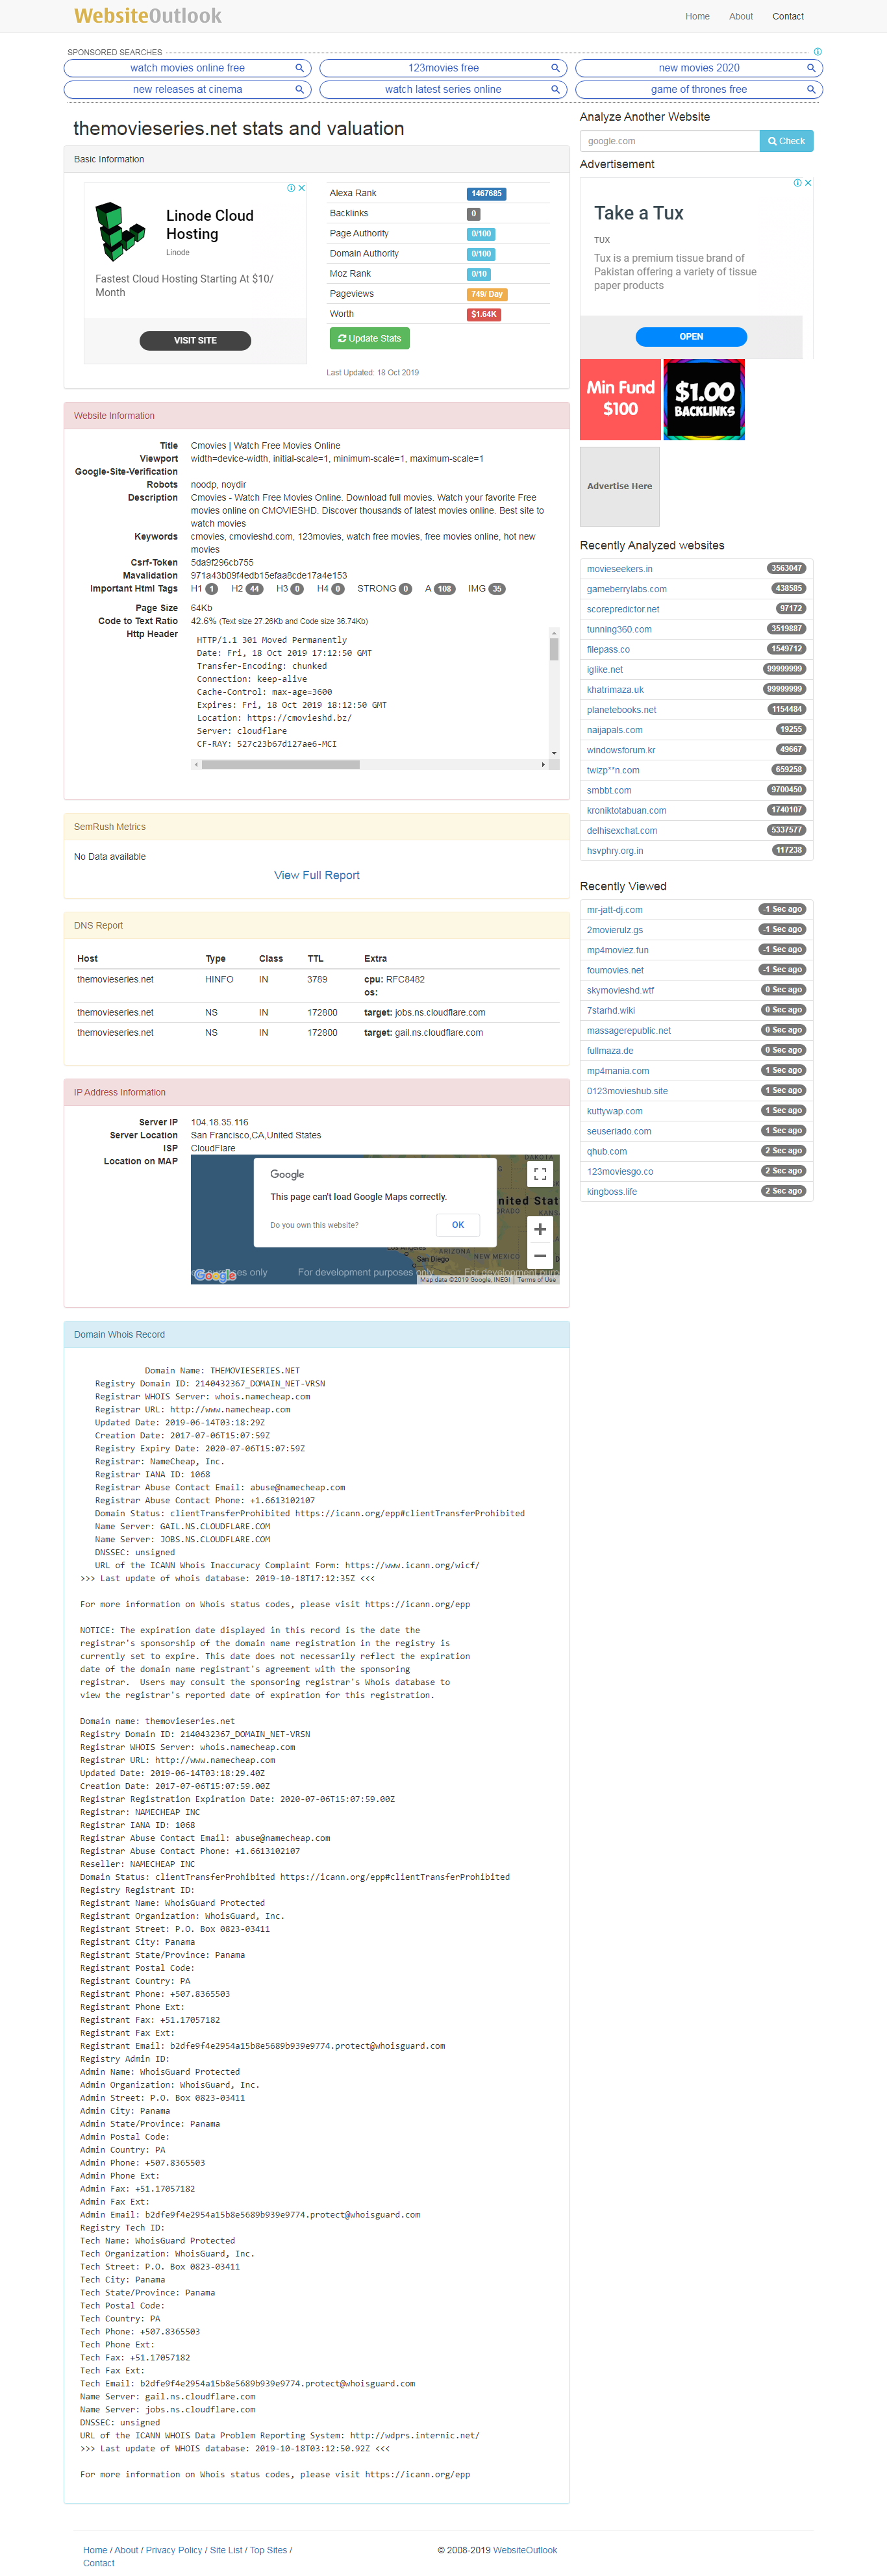Click the HTTP header horizontal scrollbar

[280, 764]
